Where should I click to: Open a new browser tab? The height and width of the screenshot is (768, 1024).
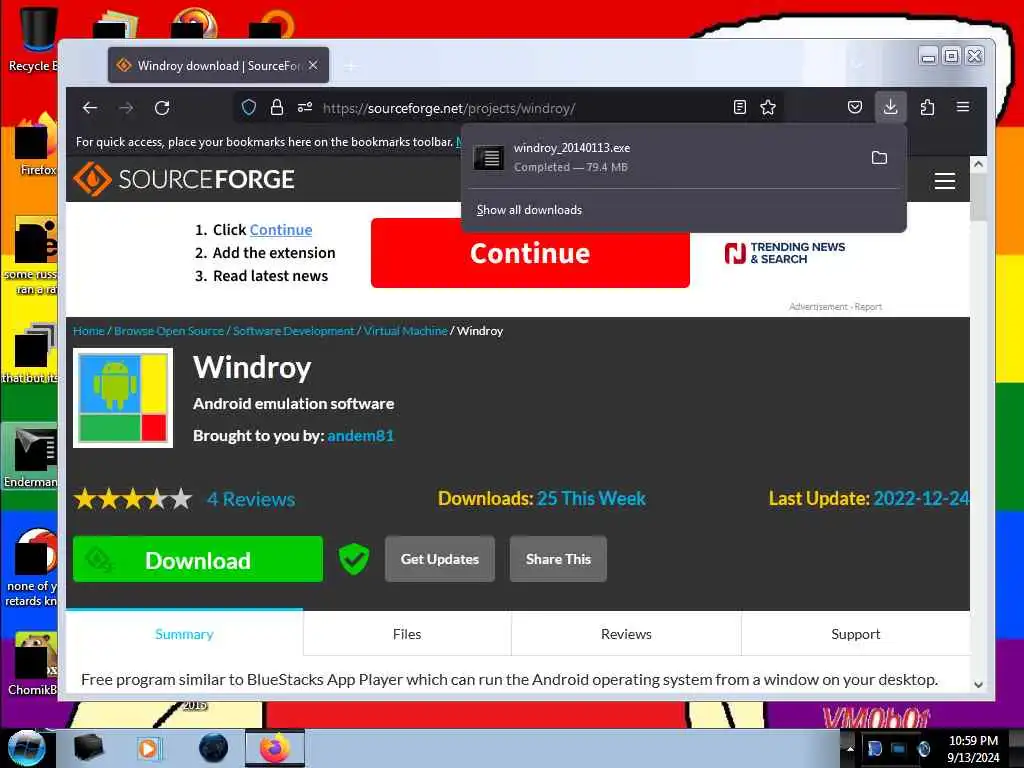pyautogui.click(x=351, y=66)
